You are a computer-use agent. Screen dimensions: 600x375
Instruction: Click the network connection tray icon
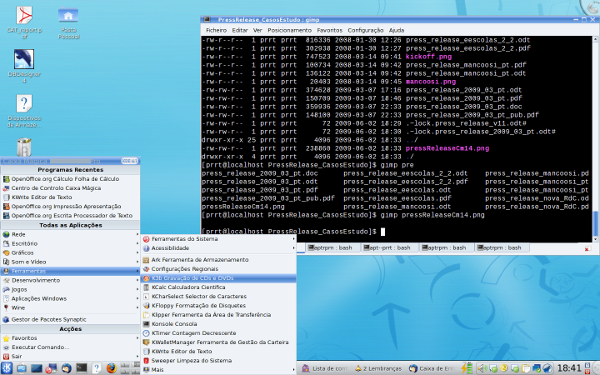tap(536, 369)
